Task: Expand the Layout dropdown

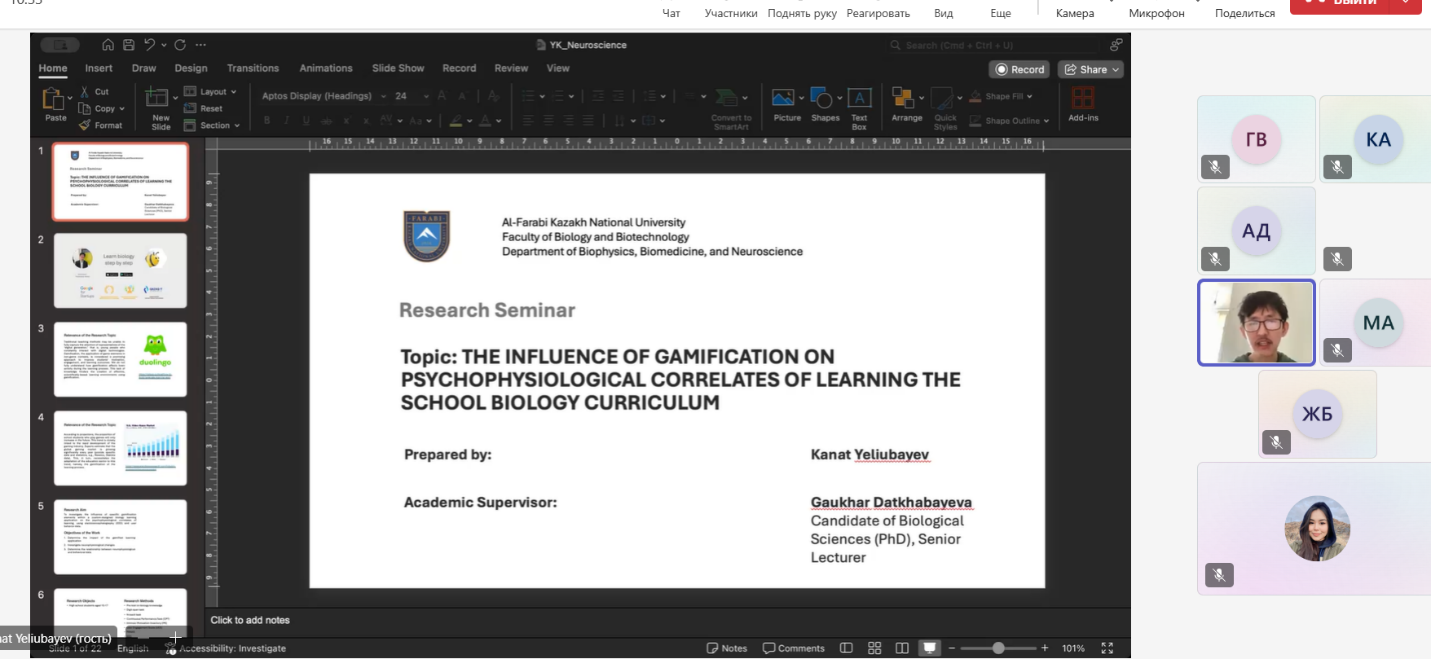Action: [211, 92]
